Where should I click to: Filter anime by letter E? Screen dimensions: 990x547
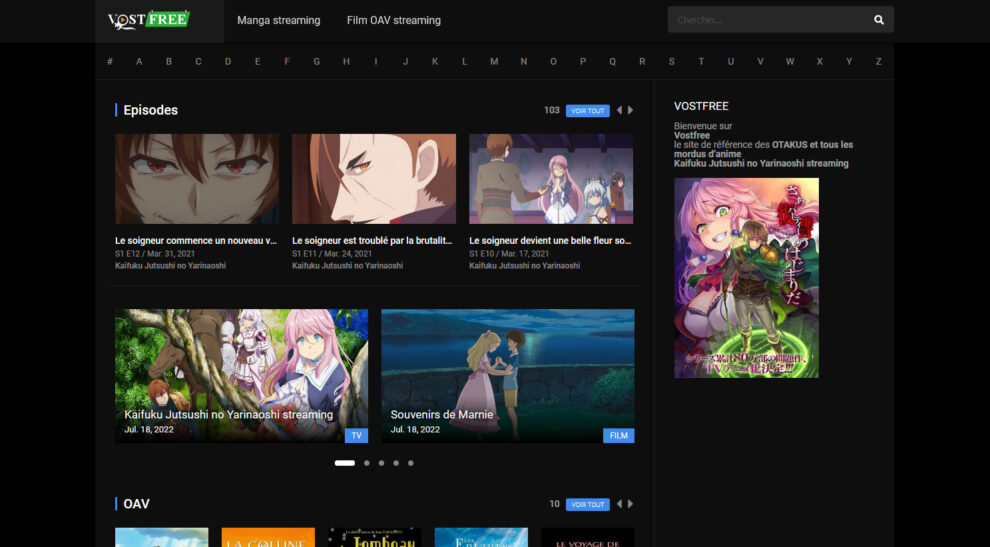coord(258,61)
